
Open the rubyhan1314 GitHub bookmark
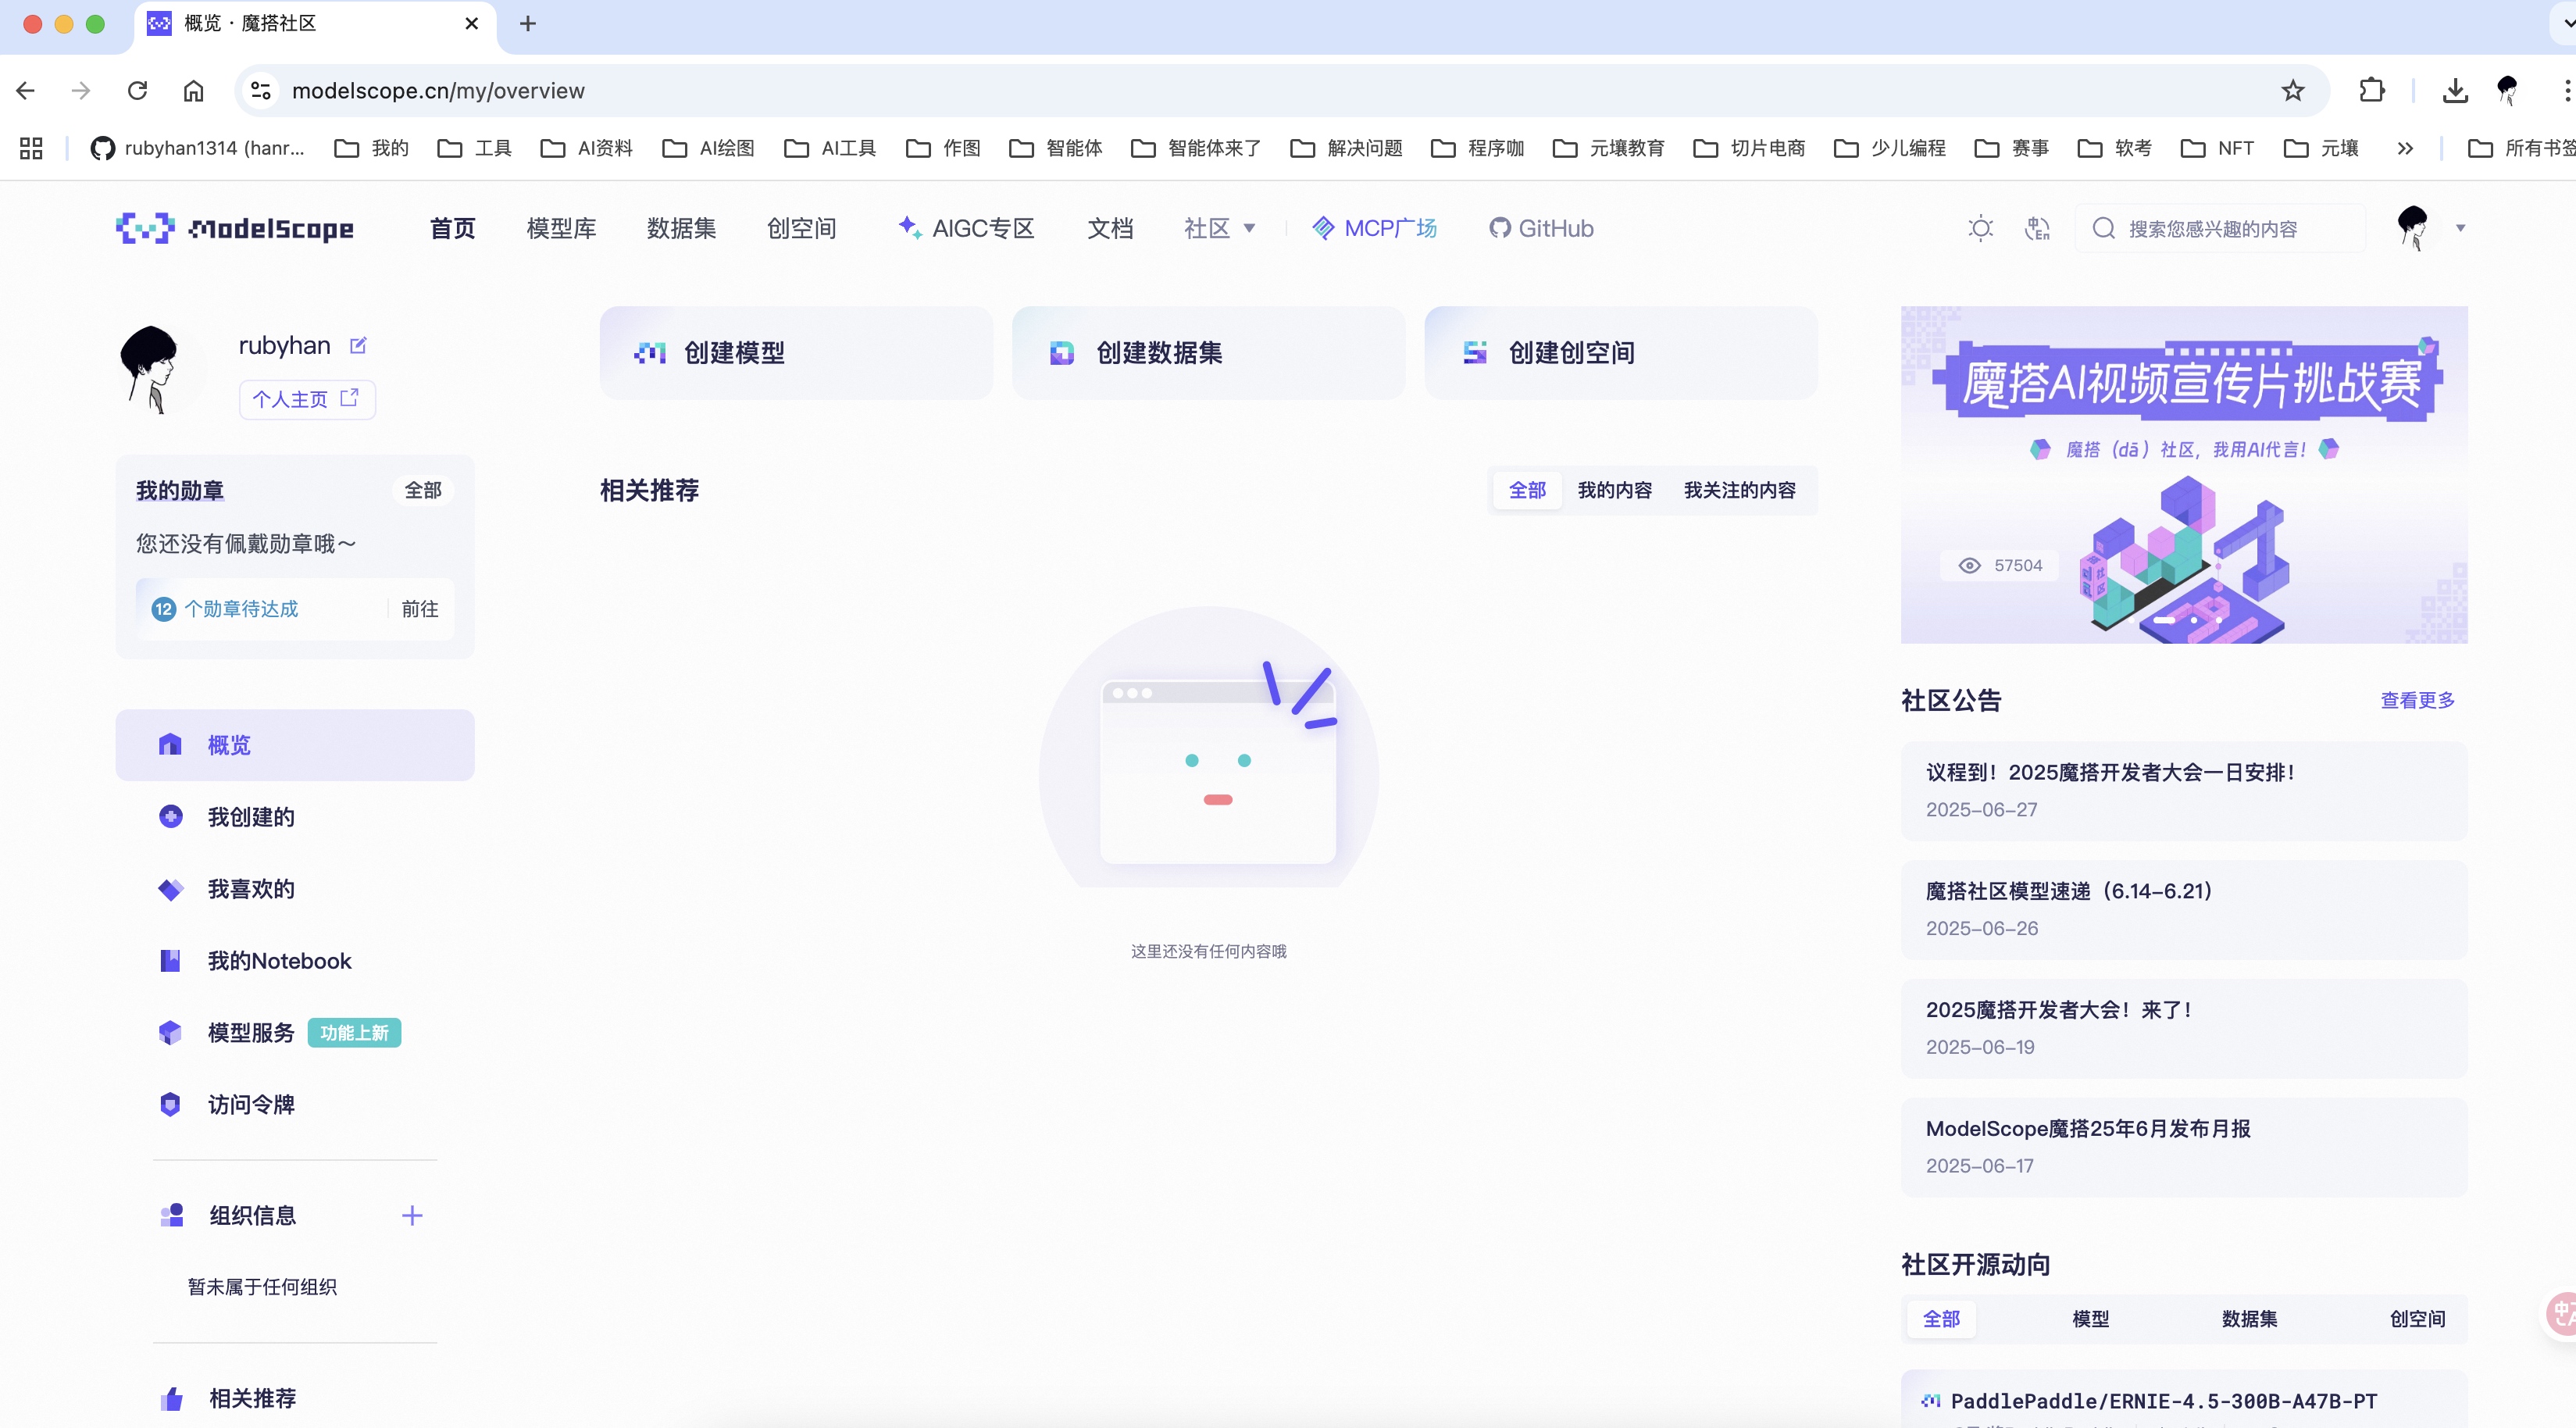tap(197, 148)
